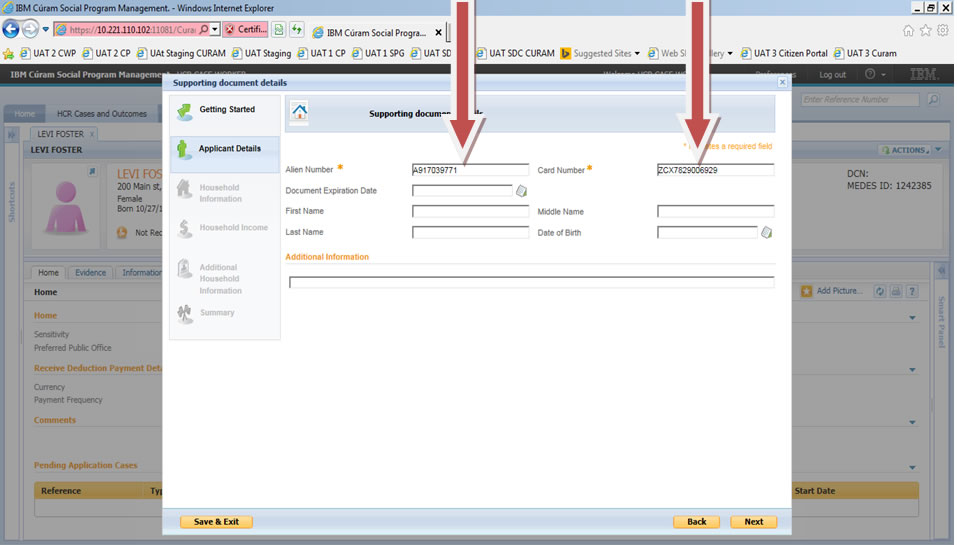This screenshot has height=545, width=957.
Task: Click the Add Picture star icon
Action: [806, 291]
